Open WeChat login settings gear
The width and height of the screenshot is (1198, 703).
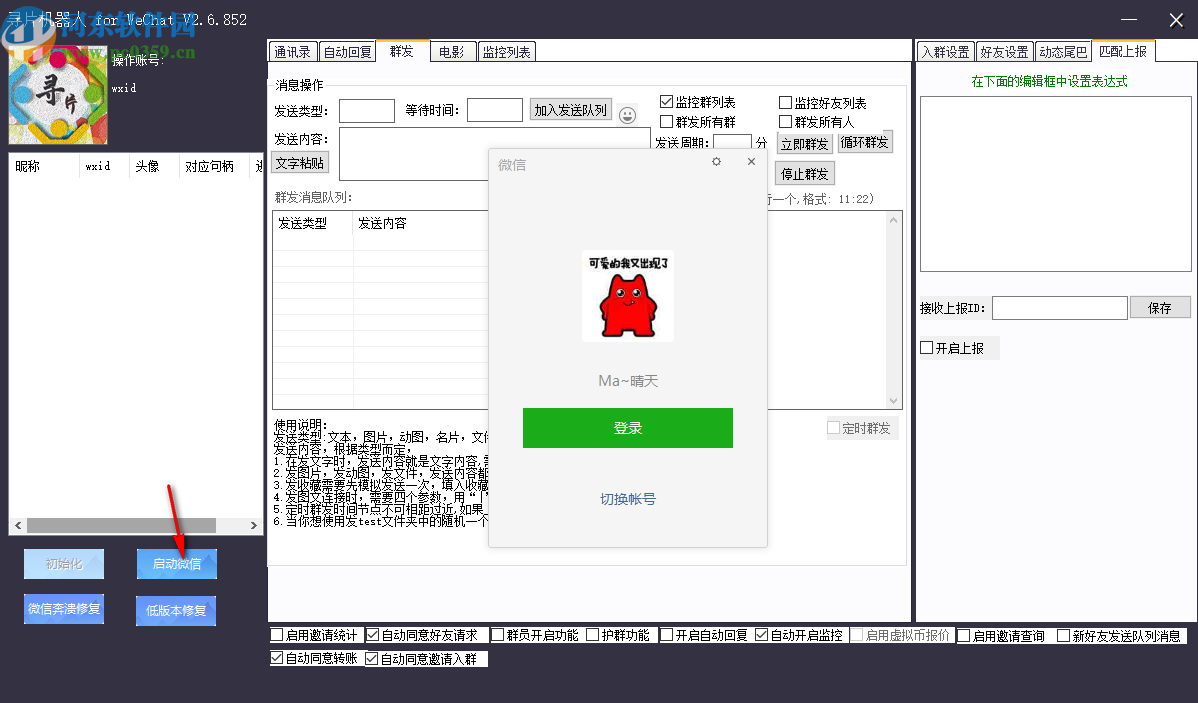(x=716, y=161)
